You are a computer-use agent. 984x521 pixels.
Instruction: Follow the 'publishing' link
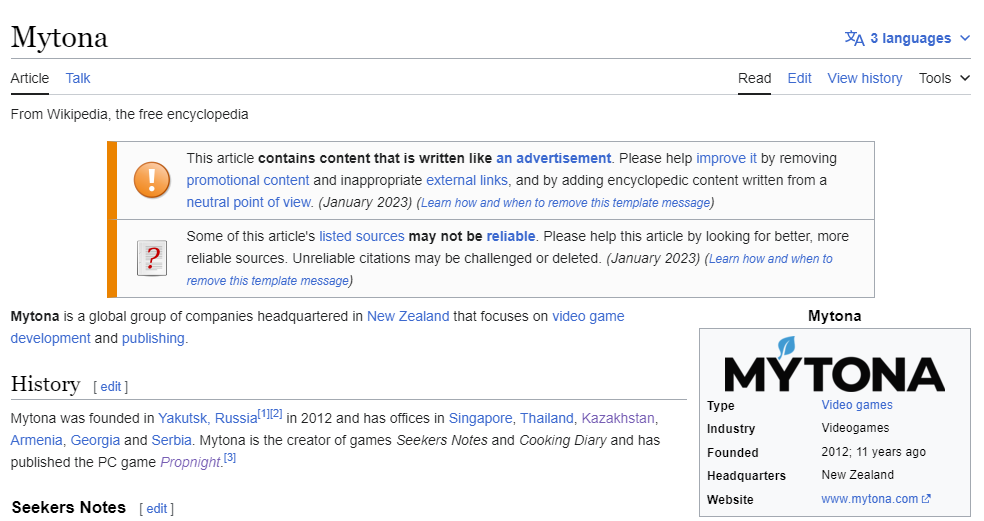153,338
